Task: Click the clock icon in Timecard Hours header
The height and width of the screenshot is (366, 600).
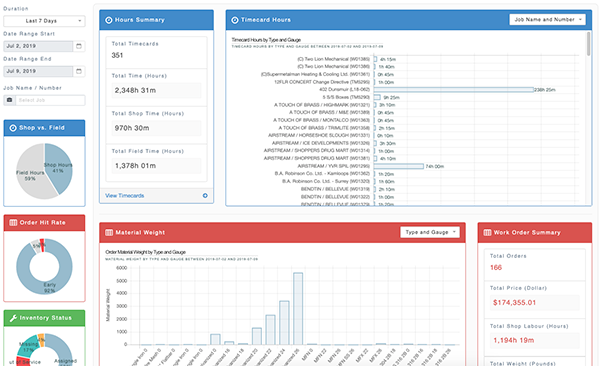Action: click(x=235, y=20)
